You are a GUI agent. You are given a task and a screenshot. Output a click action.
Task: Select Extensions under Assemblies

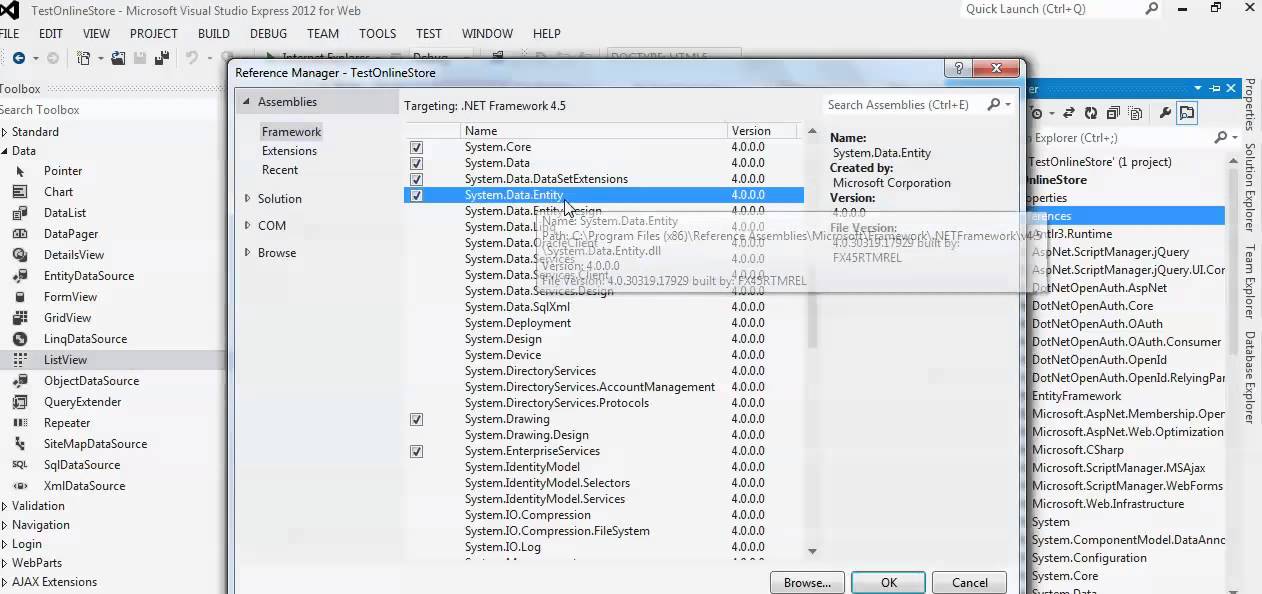289,151
